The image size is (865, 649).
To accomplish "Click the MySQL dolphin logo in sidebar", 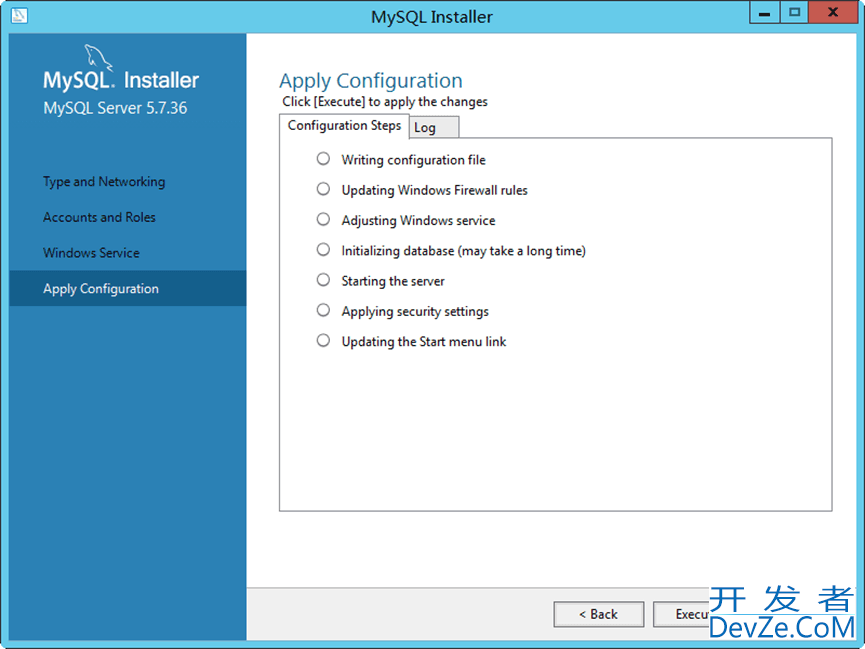I will (x=98, y=57).
